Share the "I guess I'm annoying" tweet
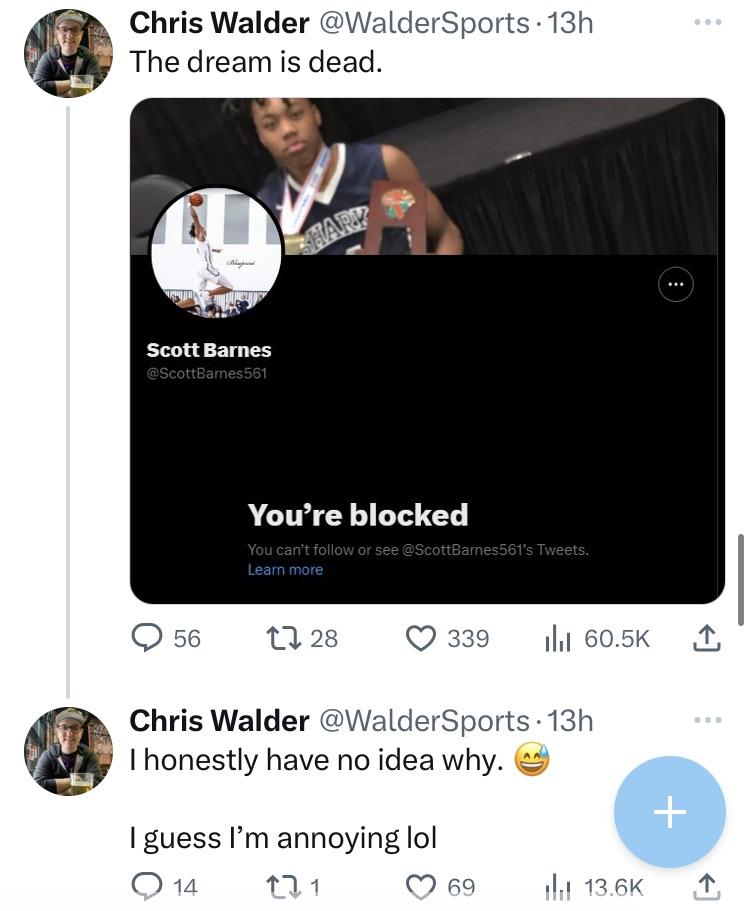The height and width of the screenshot is (911, 750). tap(706, 886)
